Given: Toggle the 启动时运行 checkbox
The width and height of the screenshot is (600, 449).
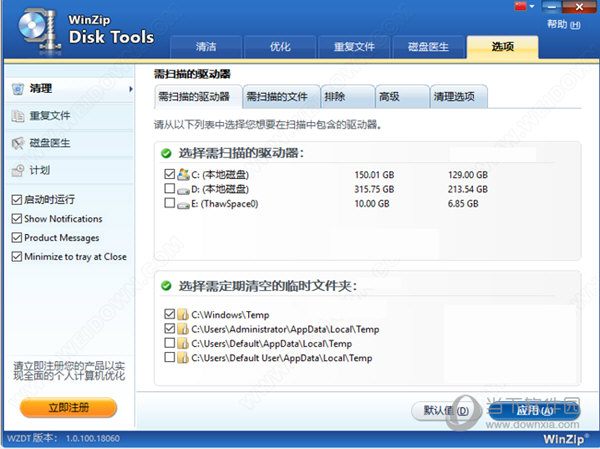Looking at the screenshot, I should click(x=17, y=199).
